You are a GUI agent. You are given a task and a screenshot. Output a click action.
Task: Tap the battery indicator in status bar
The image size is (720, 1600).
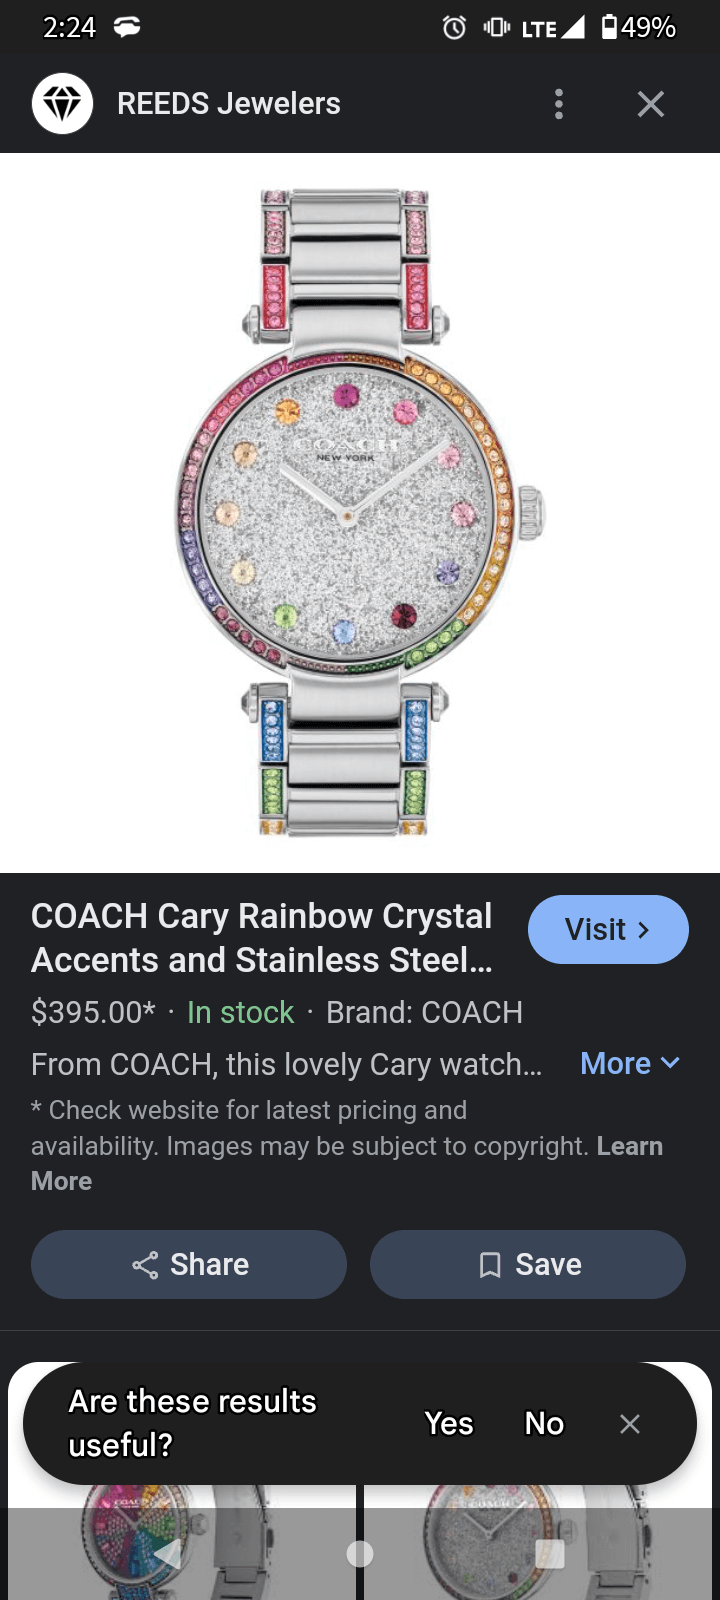[638, 27]
